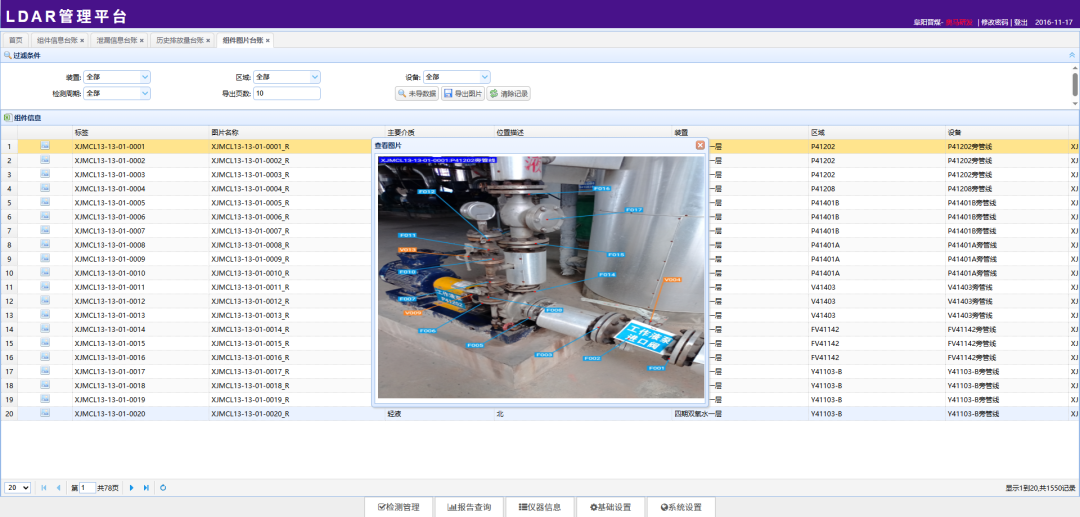Open picture icon for row XJMCL13-13-01-0013

(x=45, y=315)
